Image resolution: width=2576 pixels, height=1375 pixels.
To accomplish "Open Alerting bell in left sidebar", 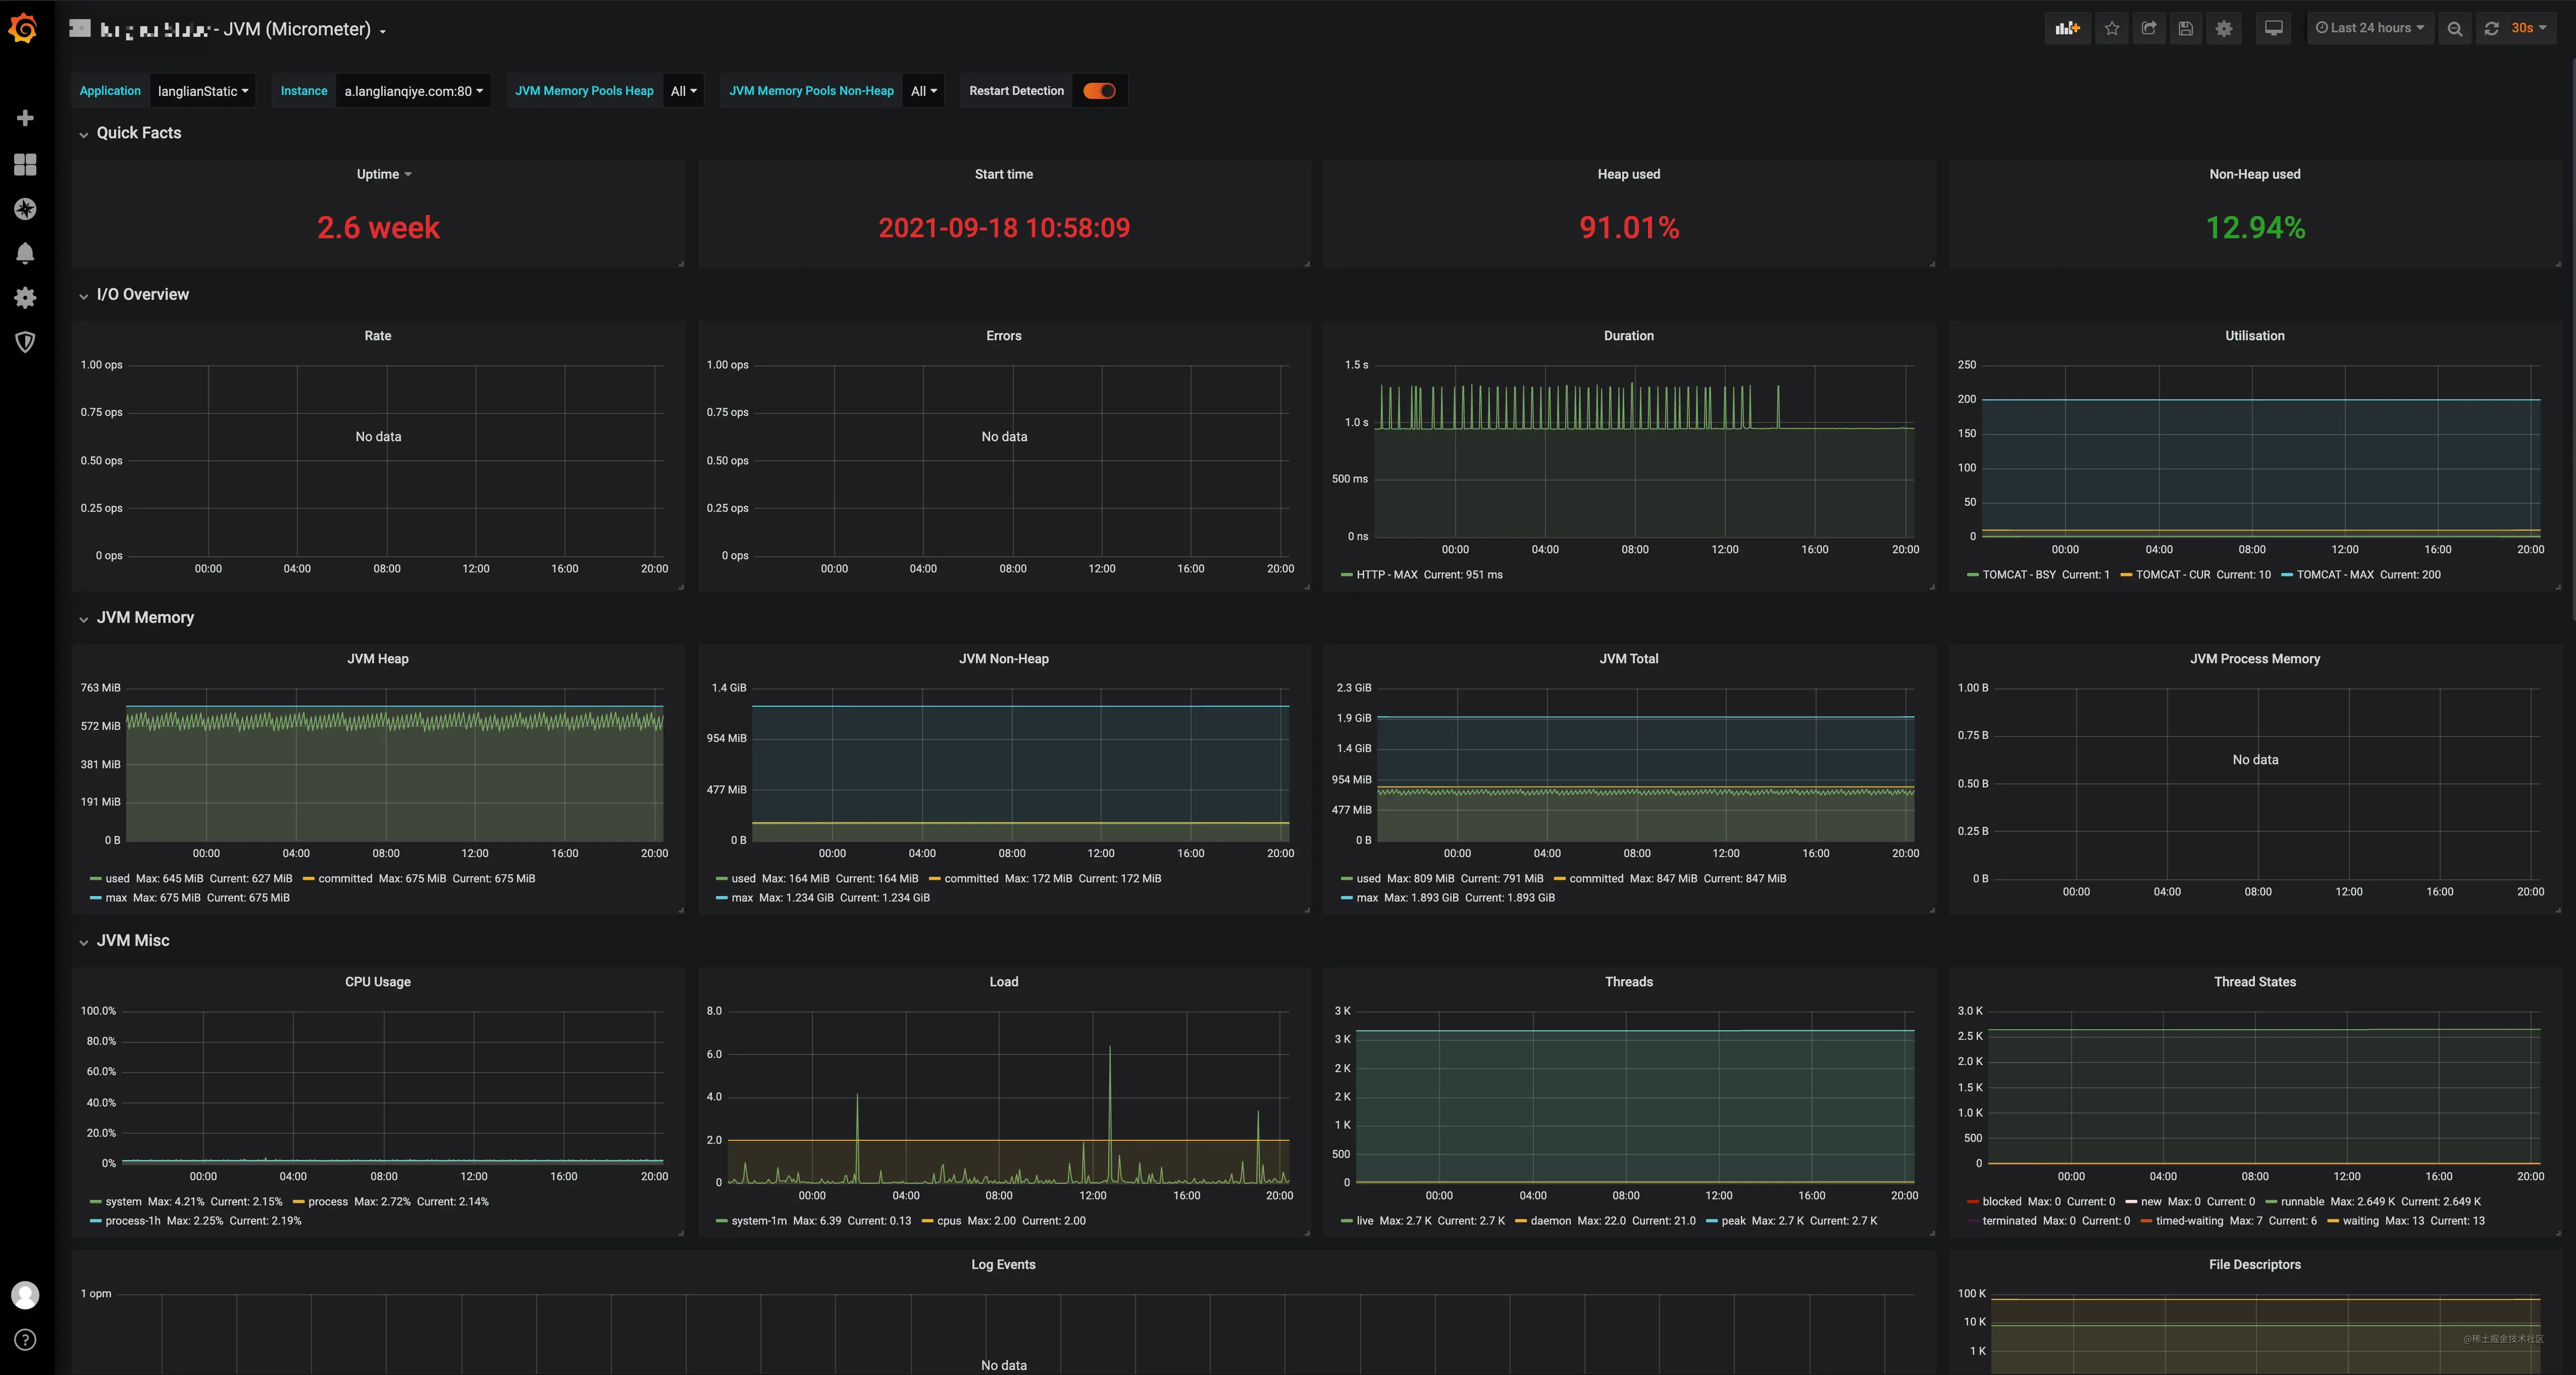I will [x=25, y=253].
